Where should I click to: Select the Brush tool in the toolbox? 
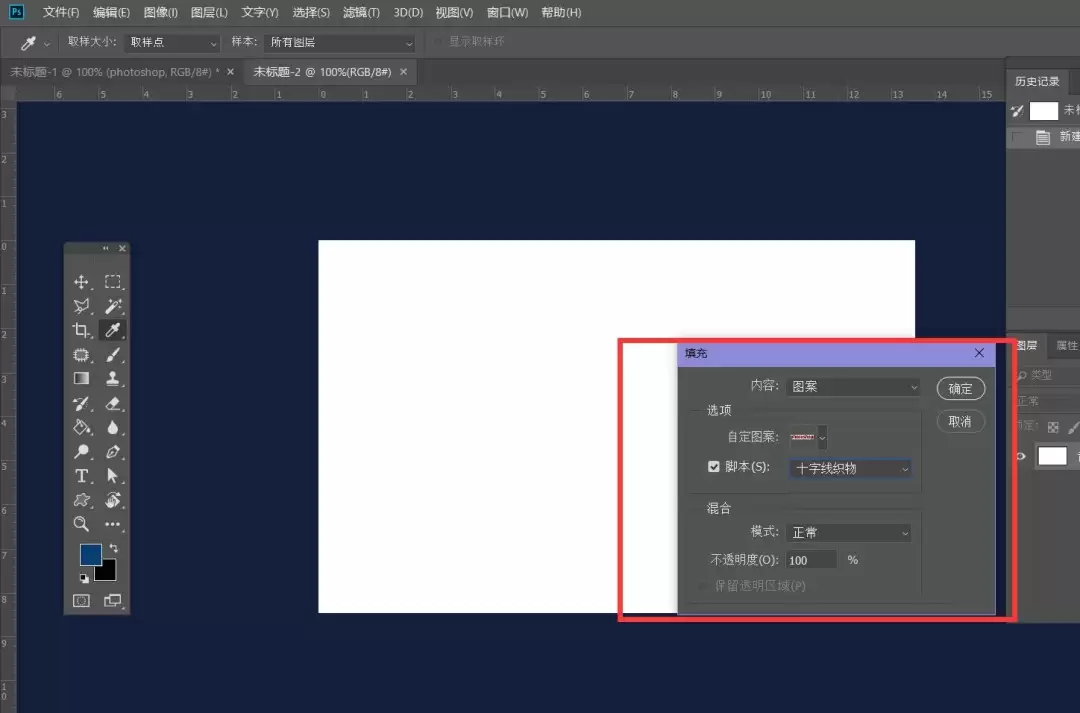click(x=112, y=355)
